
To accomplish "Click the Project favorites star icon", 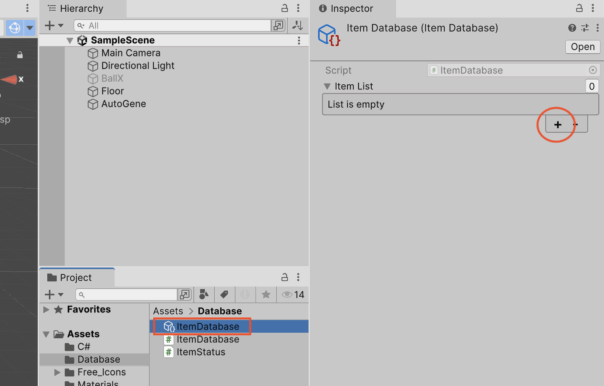I will [x=266, y=295].
